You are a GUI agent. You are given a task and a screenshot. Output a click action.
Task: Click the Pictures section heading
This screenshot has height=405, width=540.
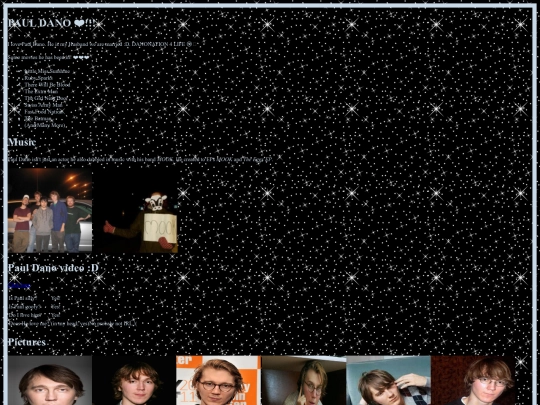(27, 342)
